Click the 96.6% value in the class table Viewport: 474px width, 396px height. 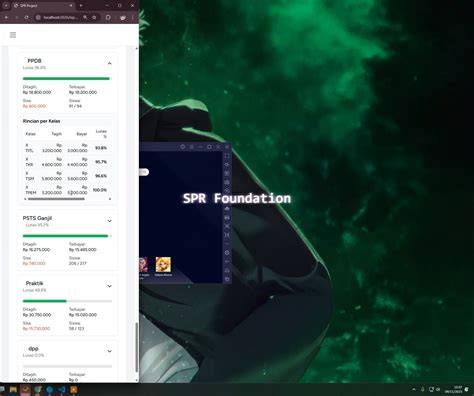coord(101,176)
